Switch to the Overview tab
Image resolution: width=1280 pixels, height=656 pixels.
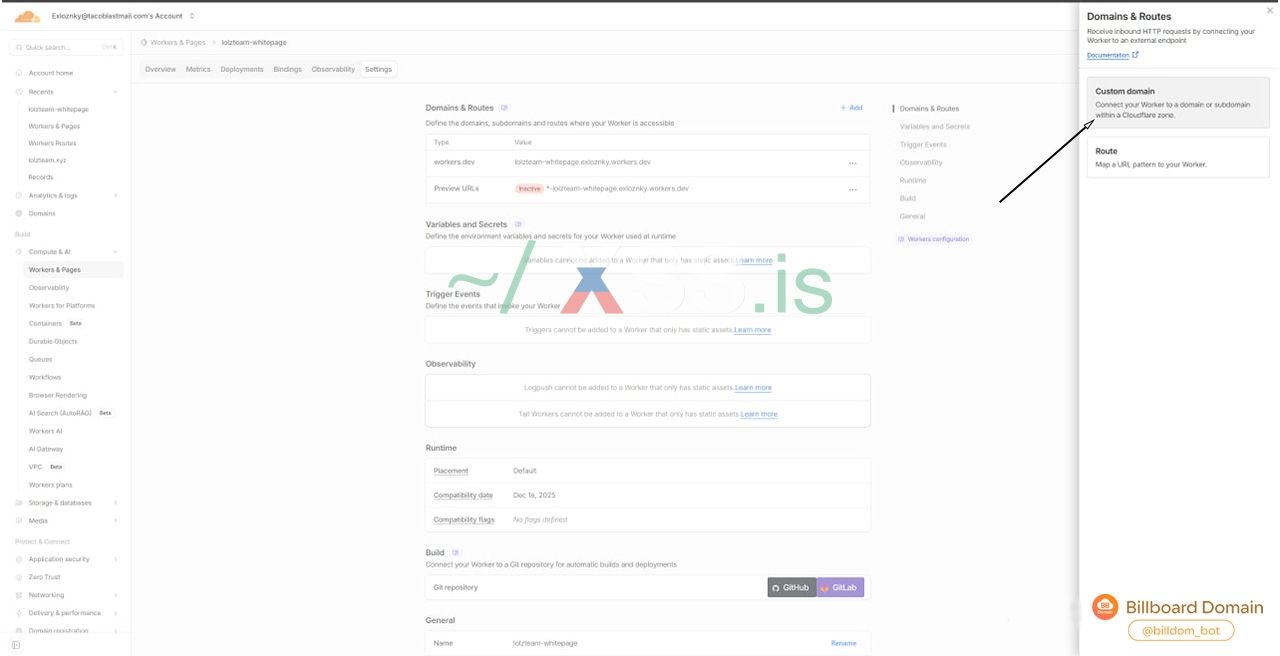pos(160,69)
